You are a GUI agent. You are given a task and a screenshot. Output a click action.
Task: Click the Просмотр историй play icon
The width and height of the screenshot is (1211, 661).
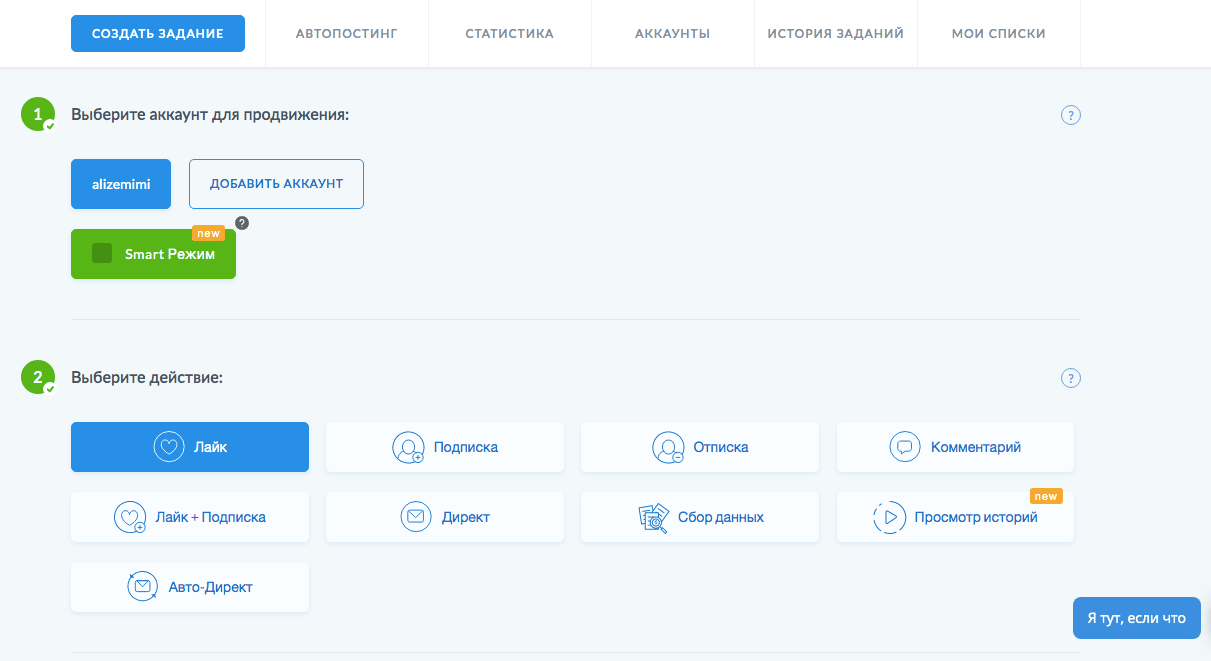pos(888,517)
